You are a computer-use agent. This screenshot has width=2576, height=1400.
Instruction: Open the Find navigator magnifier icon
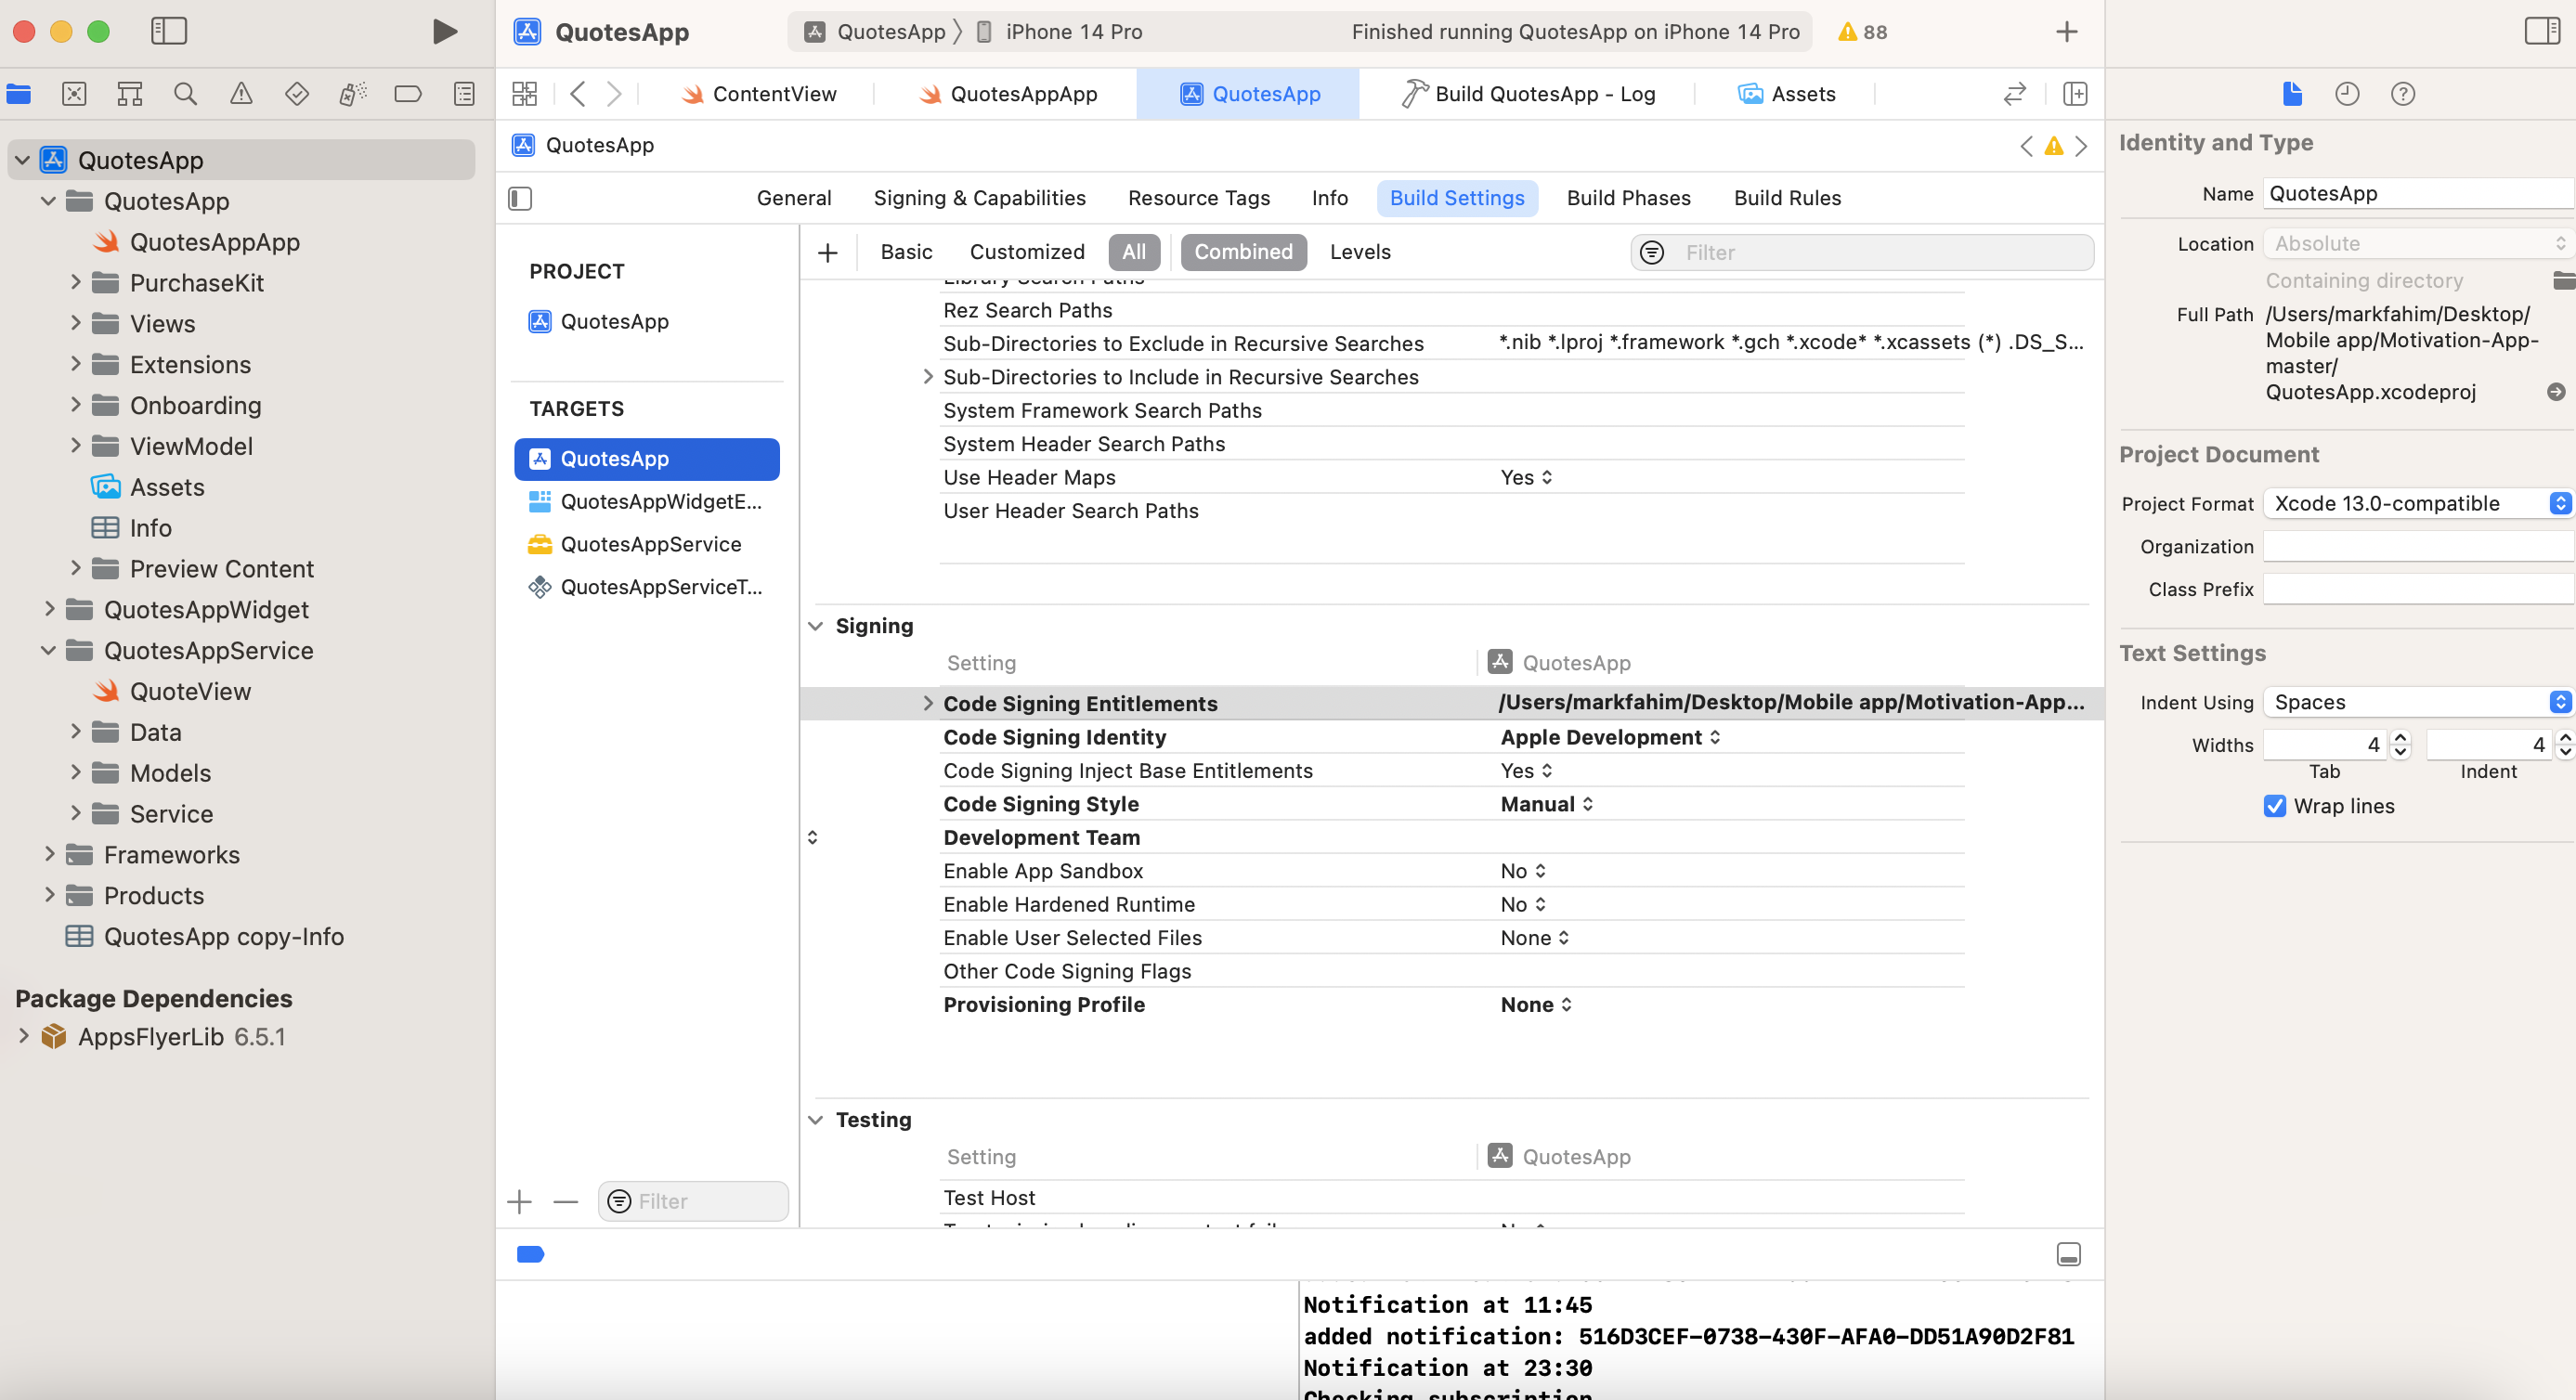pos(185,94)
